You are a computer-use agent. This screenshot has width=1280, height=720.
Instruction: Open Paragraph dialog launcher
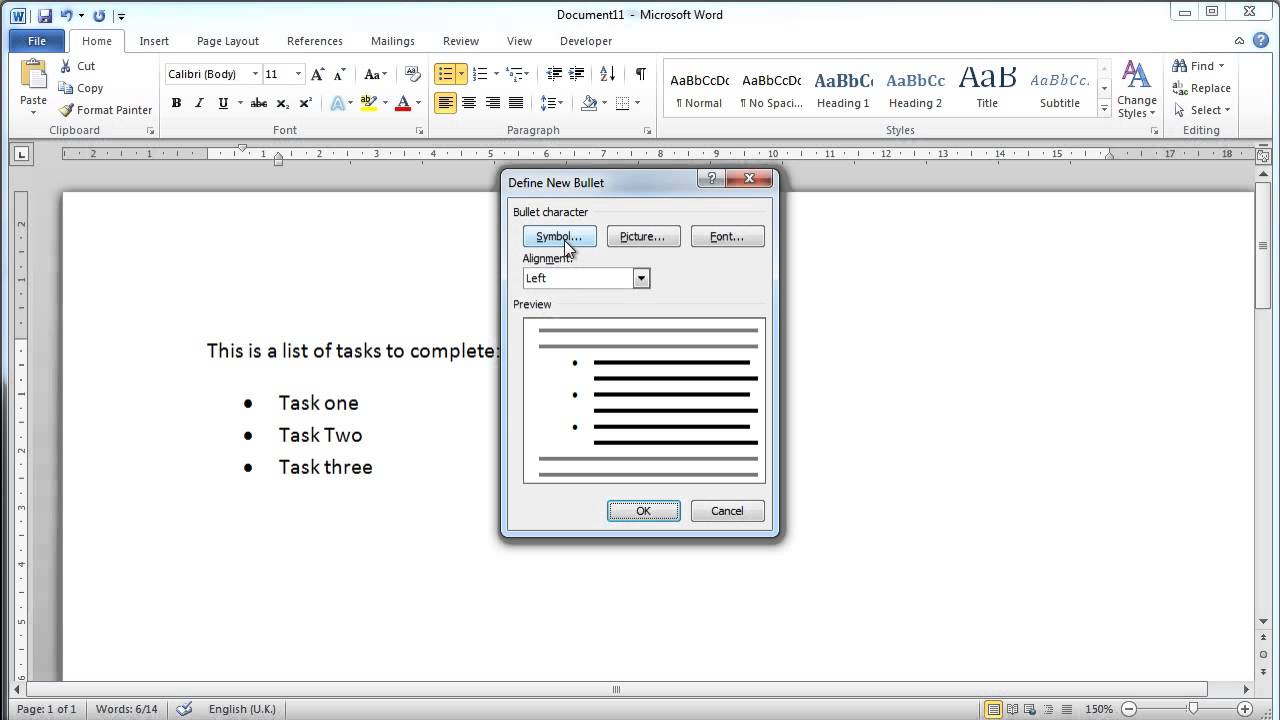coord(648,131)
